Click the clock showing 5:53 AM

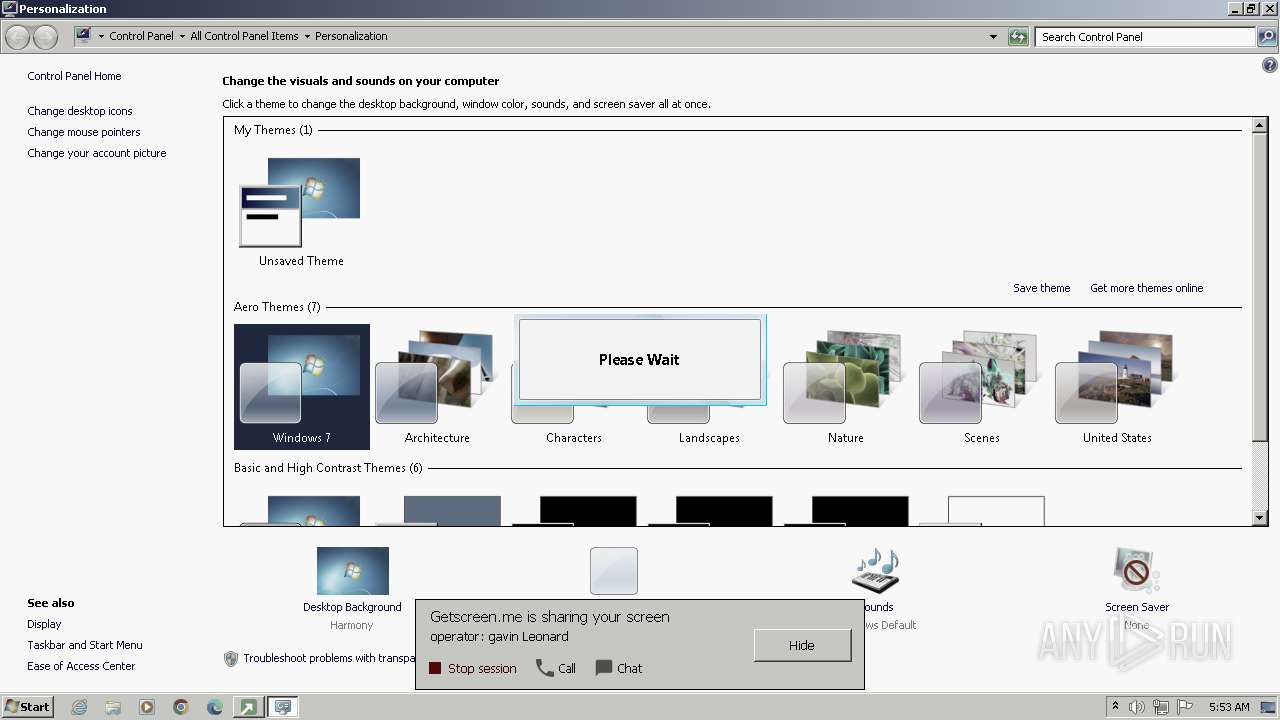[x=1229, y=707]
